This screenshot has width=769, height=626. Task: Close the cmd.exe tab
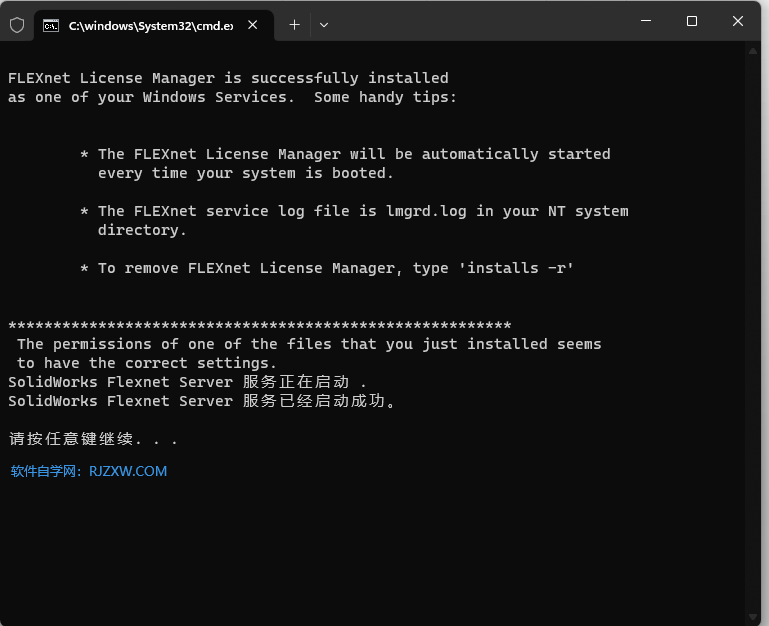[254, 25]
